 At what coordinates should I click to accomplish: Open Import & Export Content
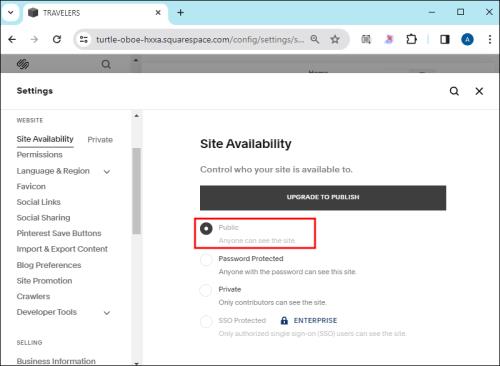tap(62, 249)
